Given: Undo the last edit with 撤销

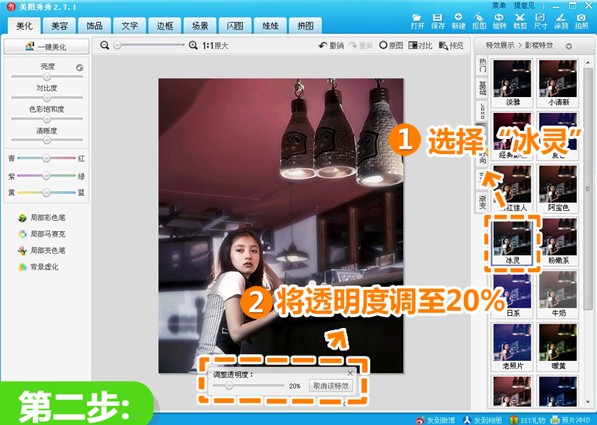Looking at the screenshot, I should 331,46.
